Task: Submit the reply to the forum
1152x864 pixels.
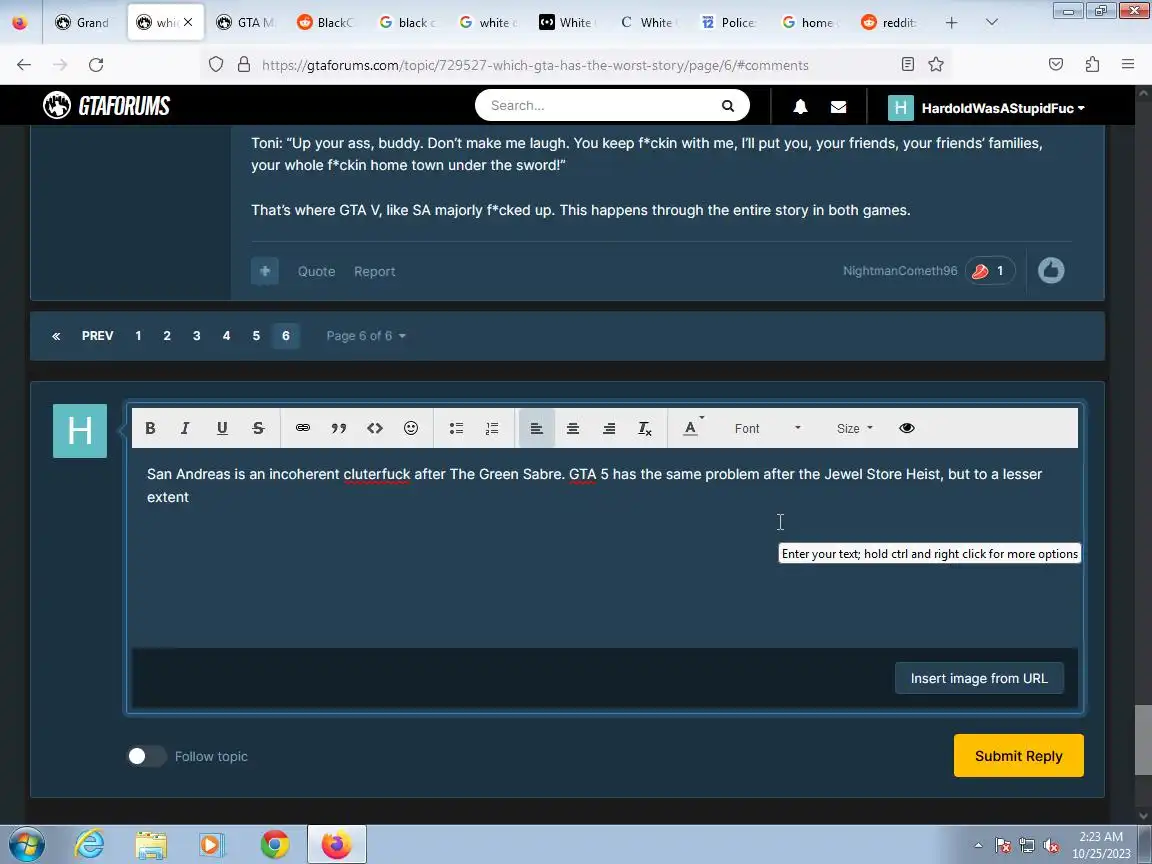Action: pyautogui.click(x=1018, y=756)
